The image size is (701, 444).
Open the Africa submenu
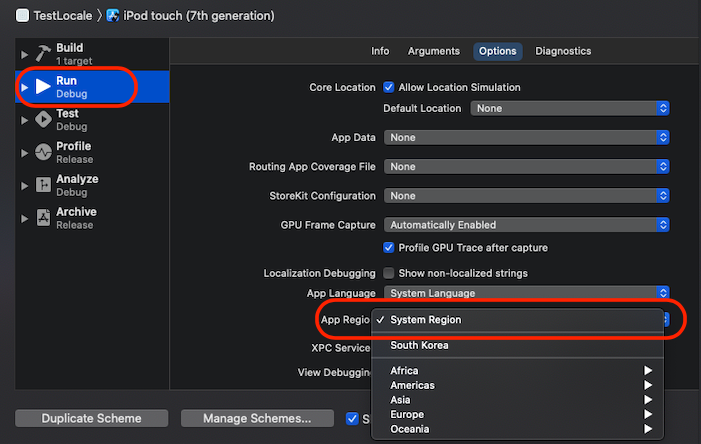517,371
